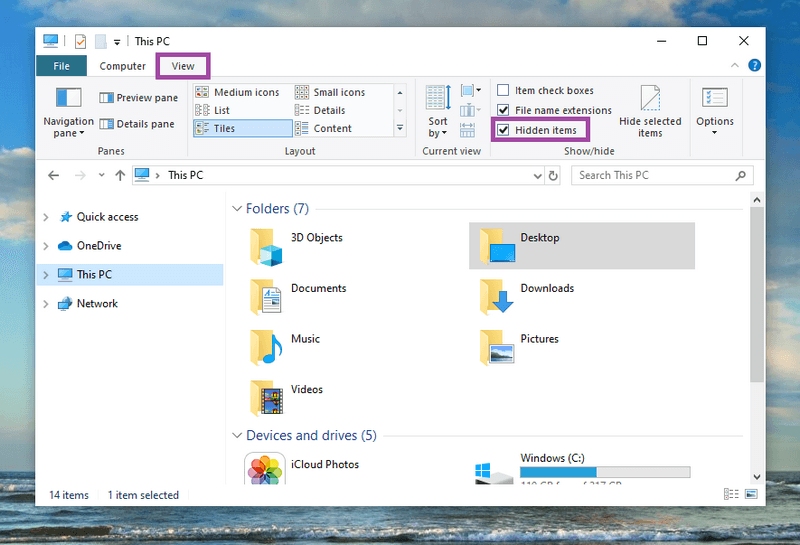Screen dimensions: 800x545
Task: Expand the layout gallery dropdown arrow
Action: [x=400, y=128]
